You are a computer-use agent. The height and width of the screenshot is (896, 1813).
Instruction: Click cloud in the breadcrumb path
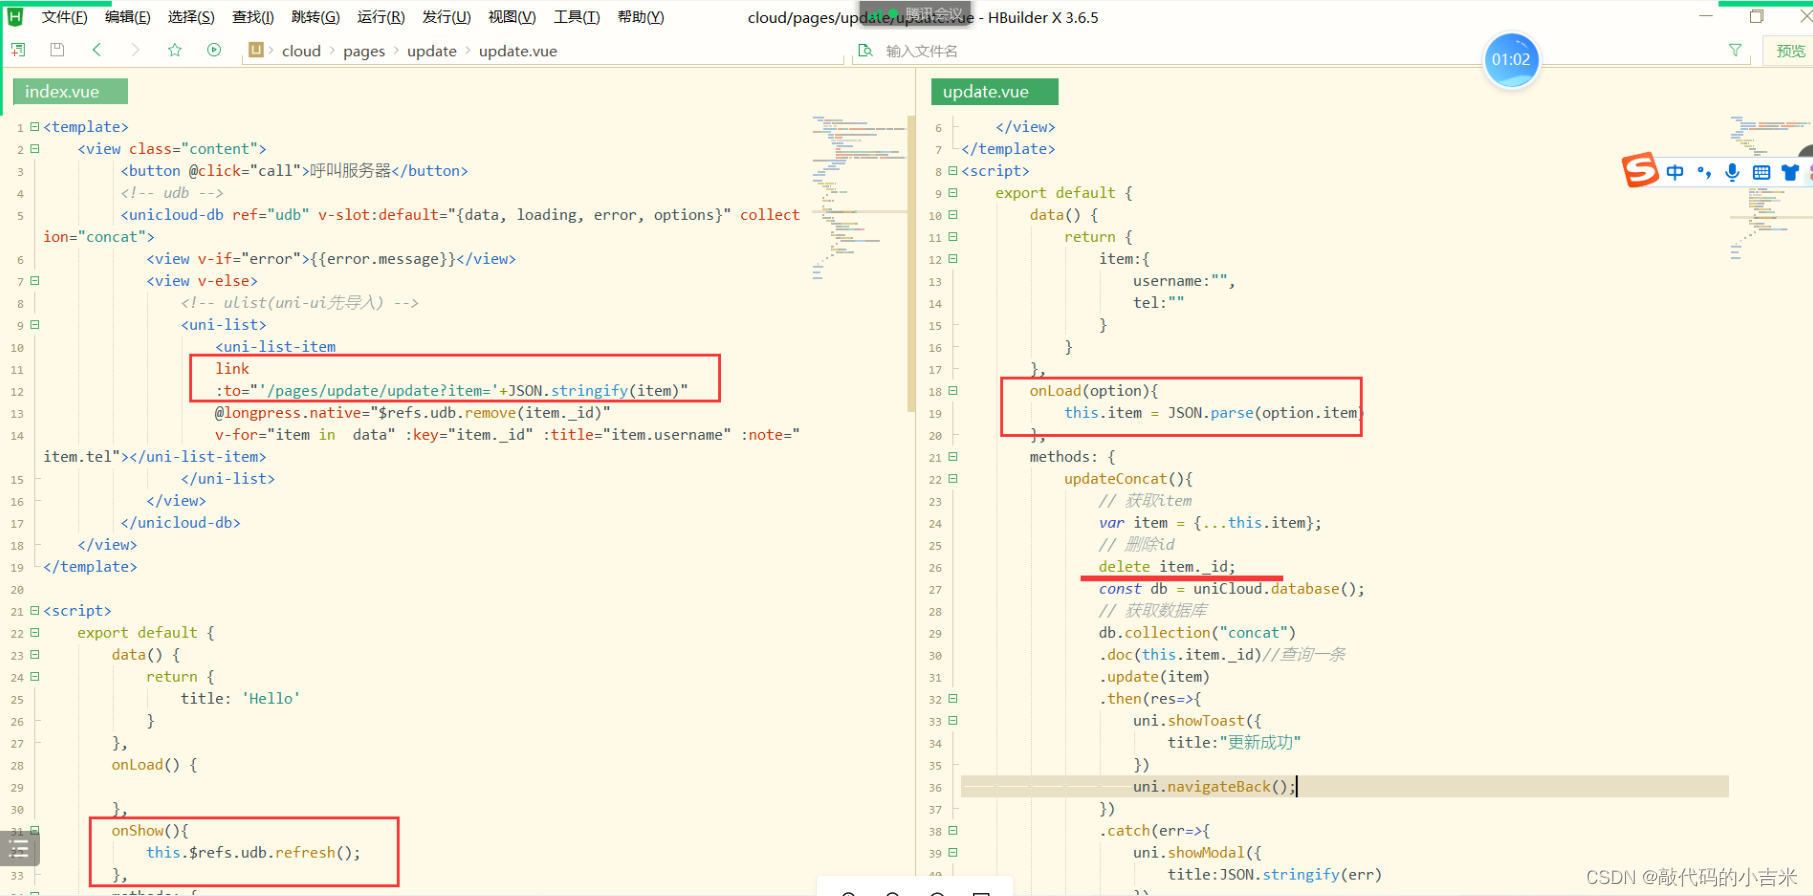point(301,51)
